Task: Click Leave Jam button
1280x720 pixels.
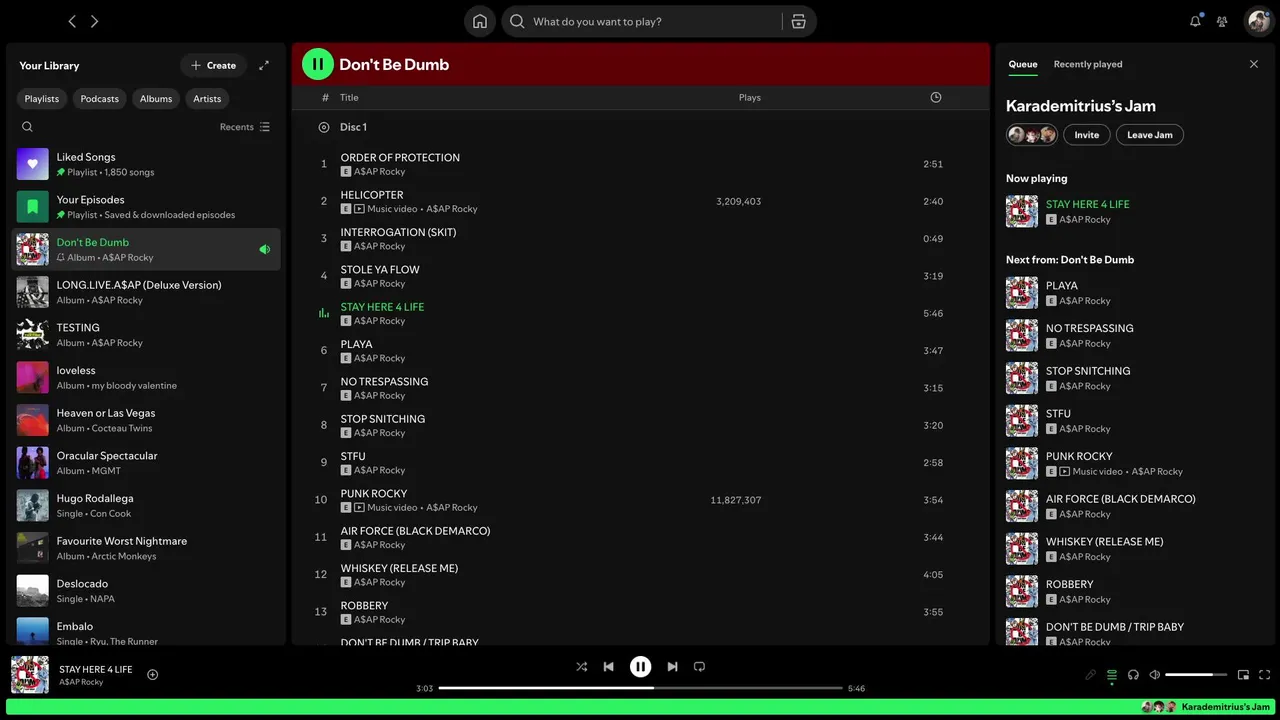Action: click(x=1149, y=135)
